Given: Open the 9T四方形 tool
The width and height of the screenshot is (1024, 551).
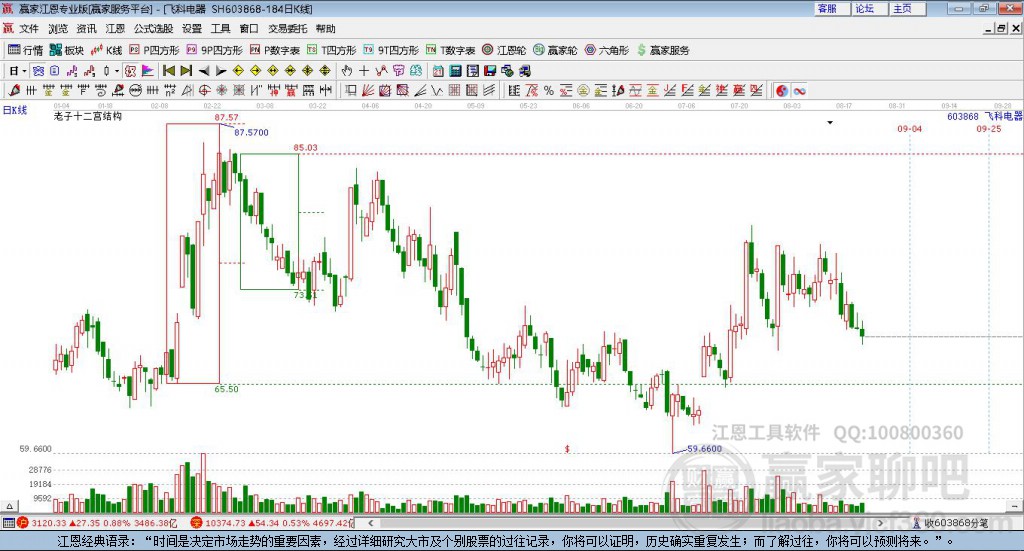Looking at the screenshot, I should (391, 50).
